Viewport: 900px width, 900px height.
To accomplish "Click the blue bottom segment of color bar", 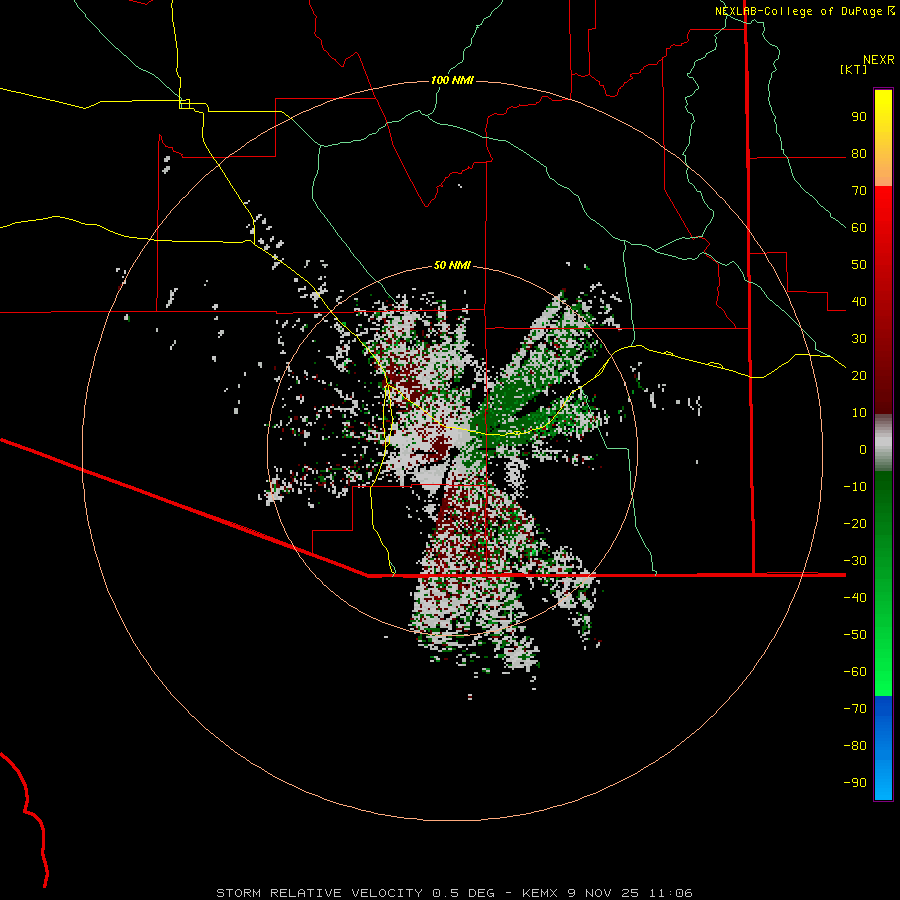I will [x=883, y=748].
